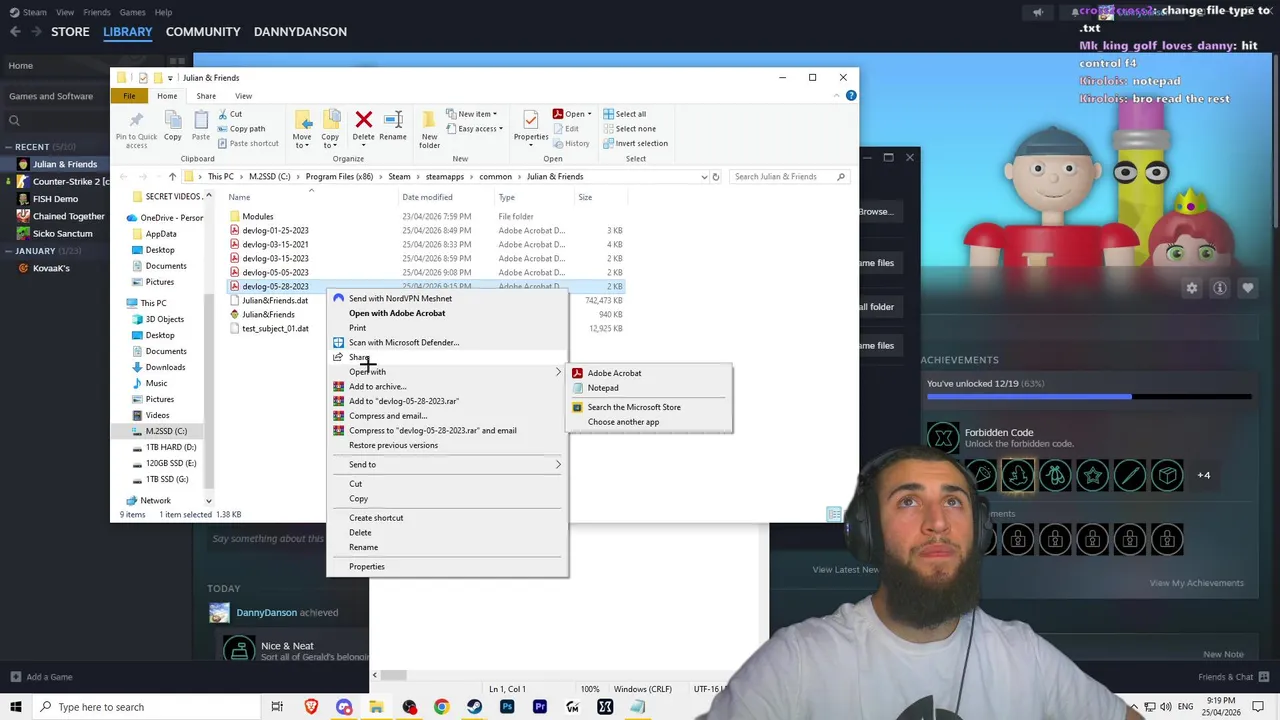Click the Steam game settings gear icon

1191,288
